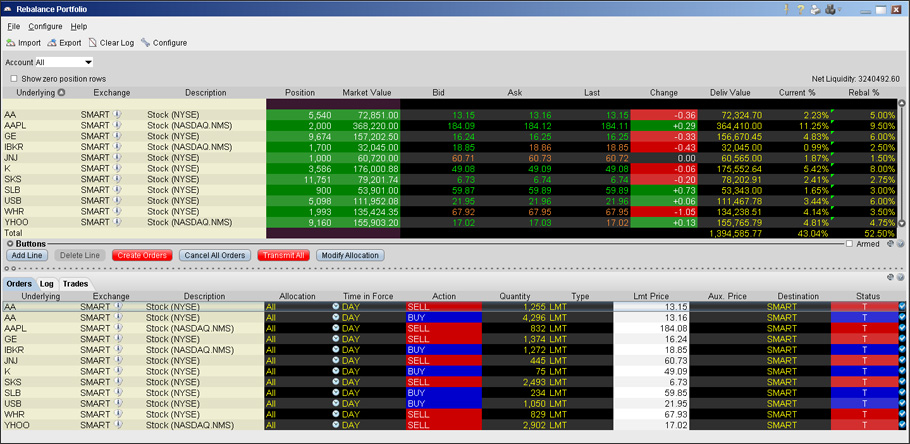Click the blue check icon on AAPL SELL order

(x=902, y=328)
